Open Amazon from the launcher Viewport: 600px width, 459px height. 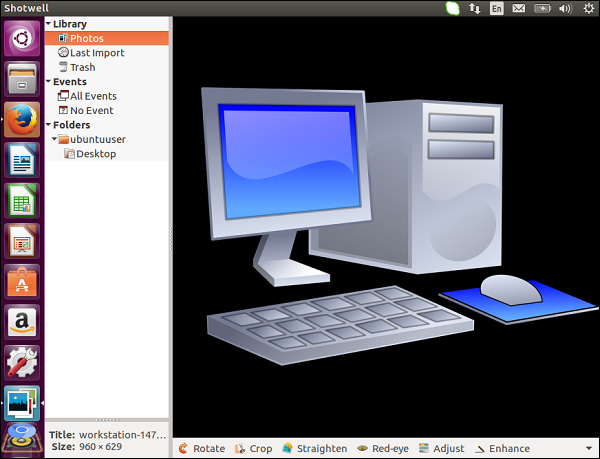coord(22,322)
